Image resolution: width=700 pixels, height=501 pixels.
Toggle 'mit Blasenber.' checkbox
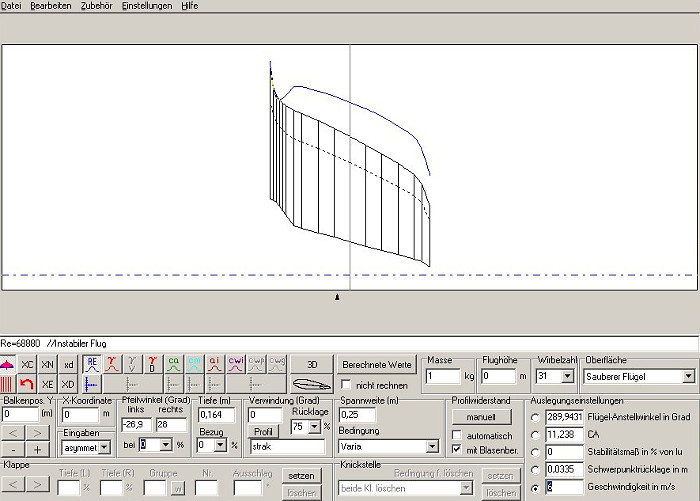(x=457, y=449)
